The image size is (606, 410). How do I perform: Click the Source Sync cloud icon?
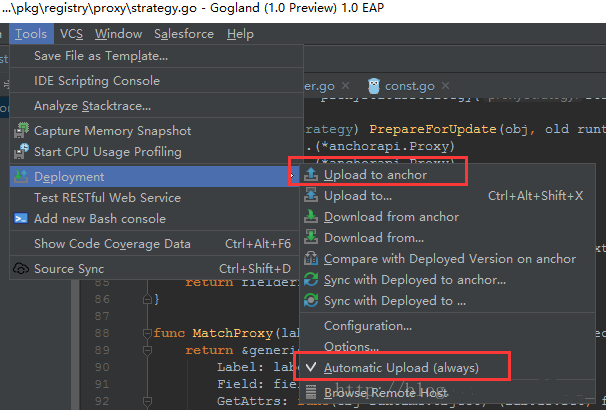coord(20,268)
